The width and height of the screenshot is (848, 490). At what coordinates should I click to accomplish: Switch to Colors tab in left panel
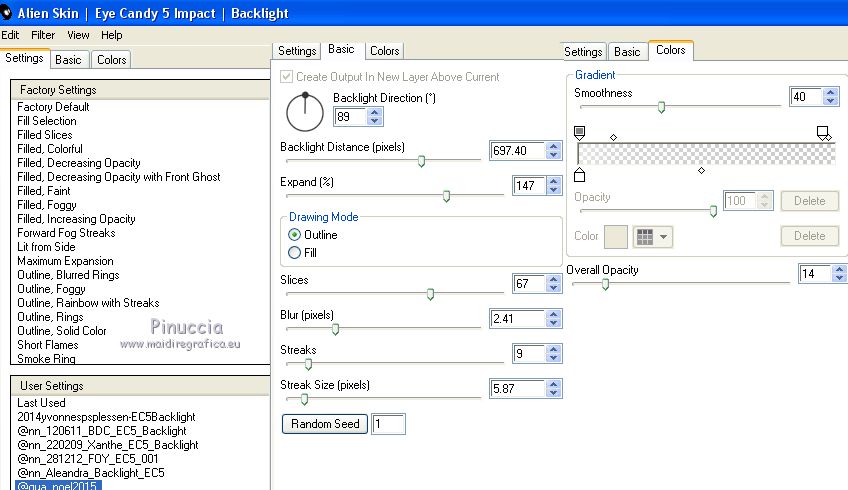[111, 59]
